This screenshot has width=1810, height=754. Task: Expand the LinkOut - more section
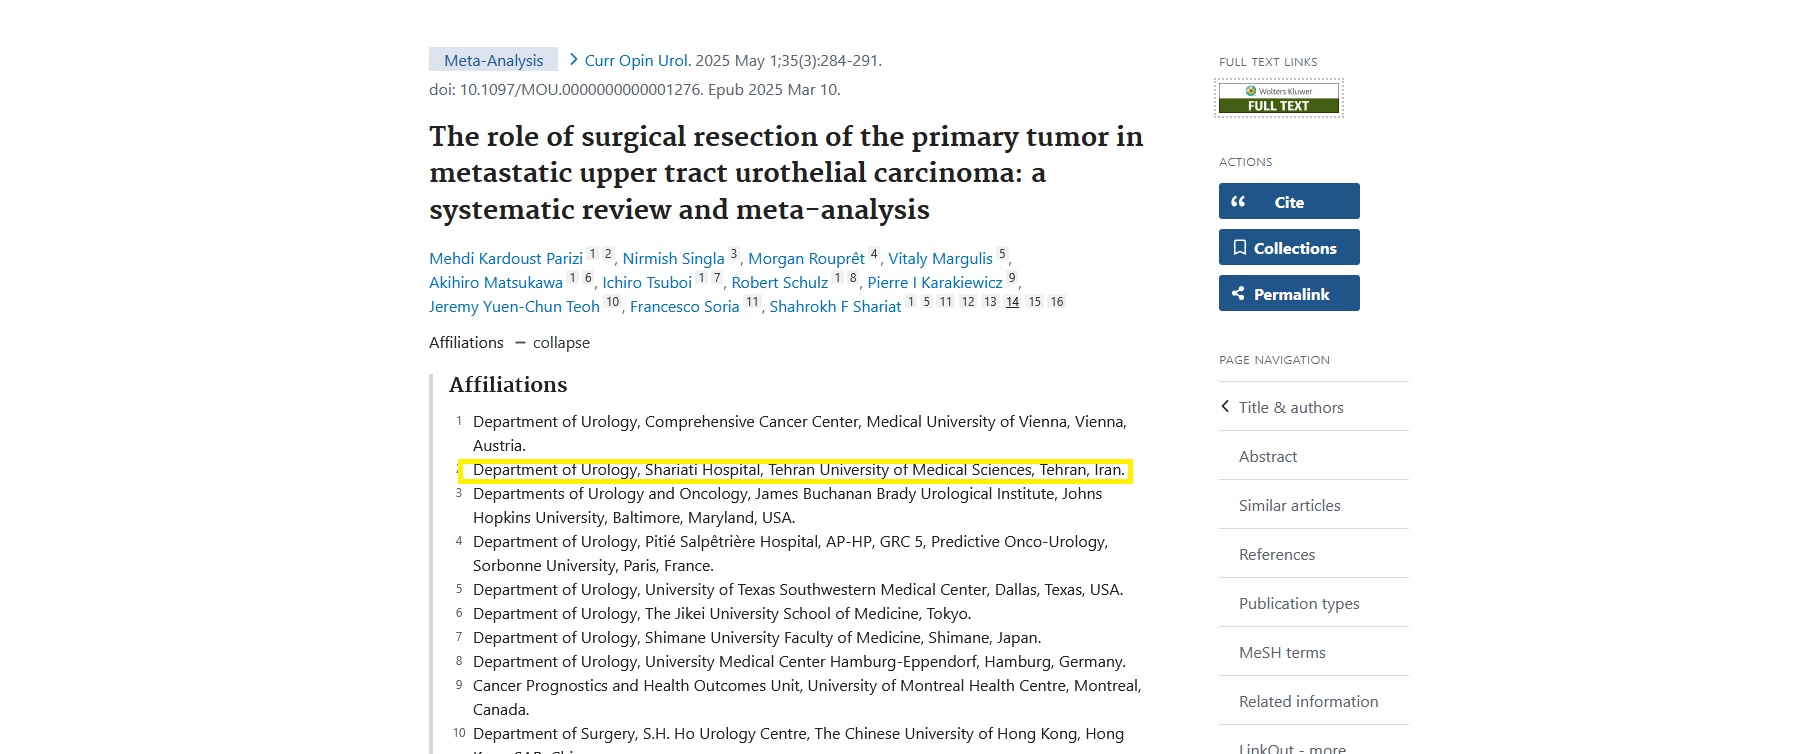tap(1291, 746)
